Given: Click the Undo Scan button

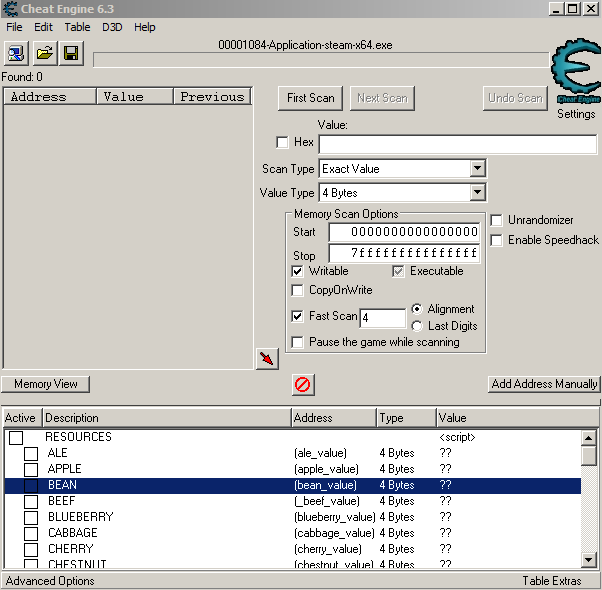Looking at the screenshot, I should coord(515,98).
